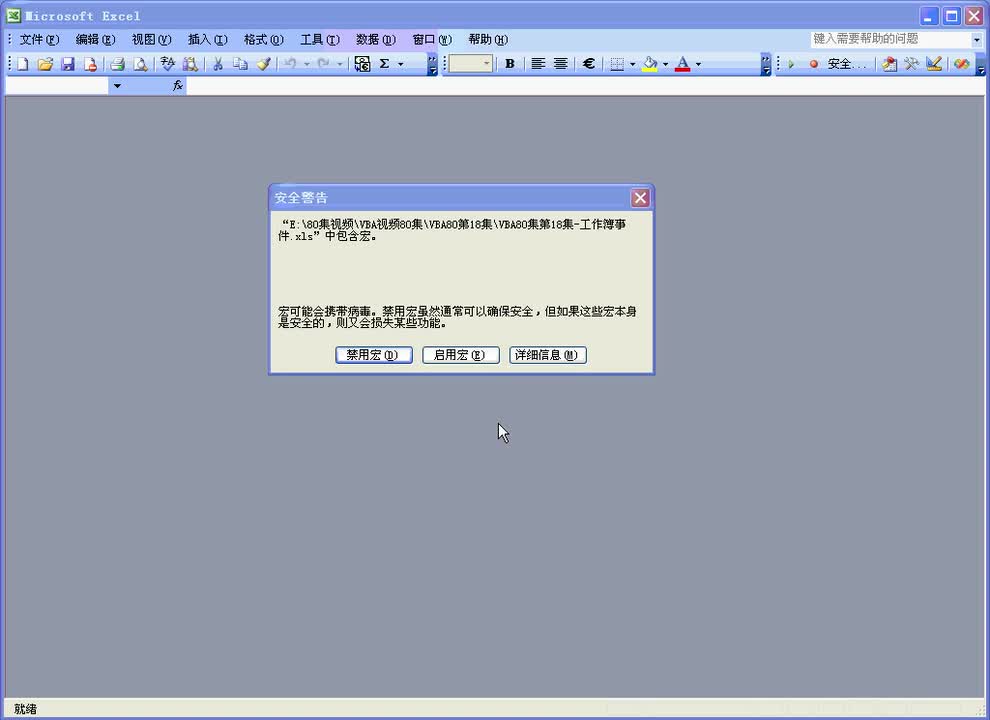990x720 pixels.
Task: Open the Undo history dropdown arrow
Action: click(x=307, y=64)
